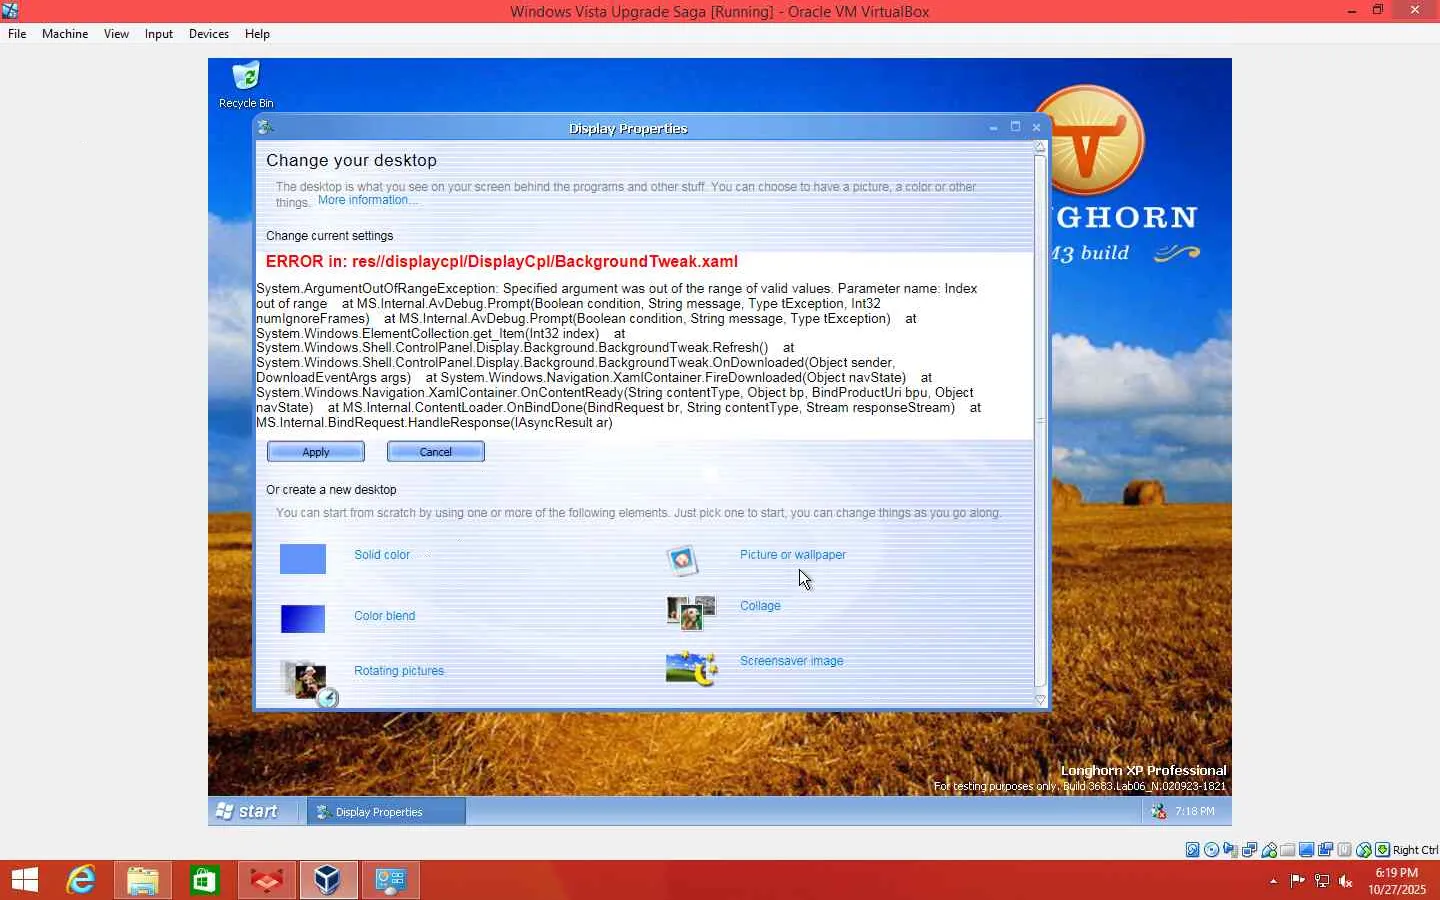Open the Recycle Bin on the Longhorn desktop
This screenshot has width=1440, height=900.
pyautogui.click(x=246, y=84)
